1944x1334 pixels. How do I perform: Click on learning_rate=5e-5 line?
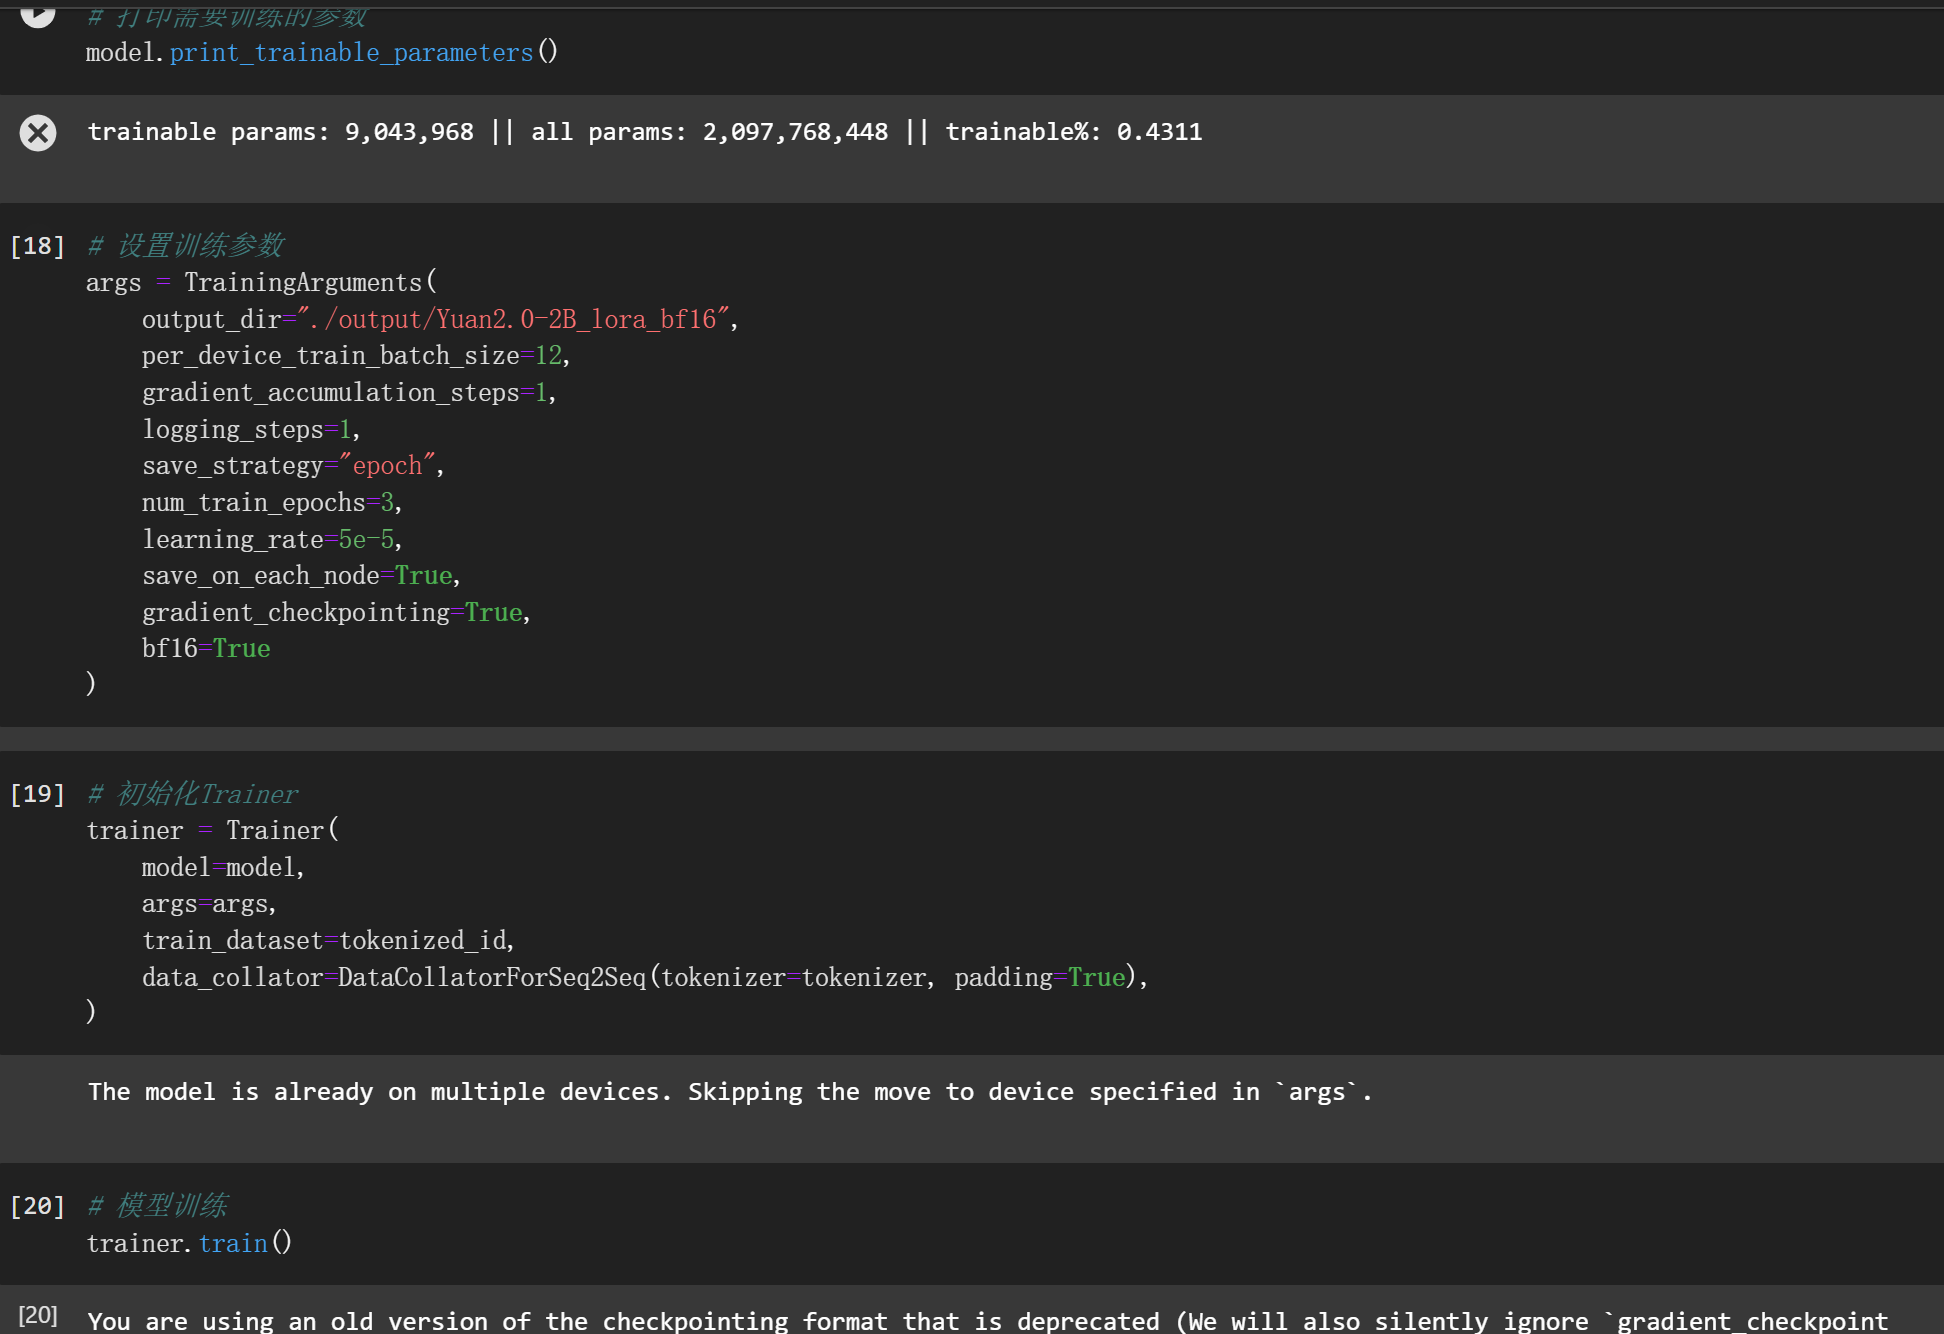pos(270,540)
